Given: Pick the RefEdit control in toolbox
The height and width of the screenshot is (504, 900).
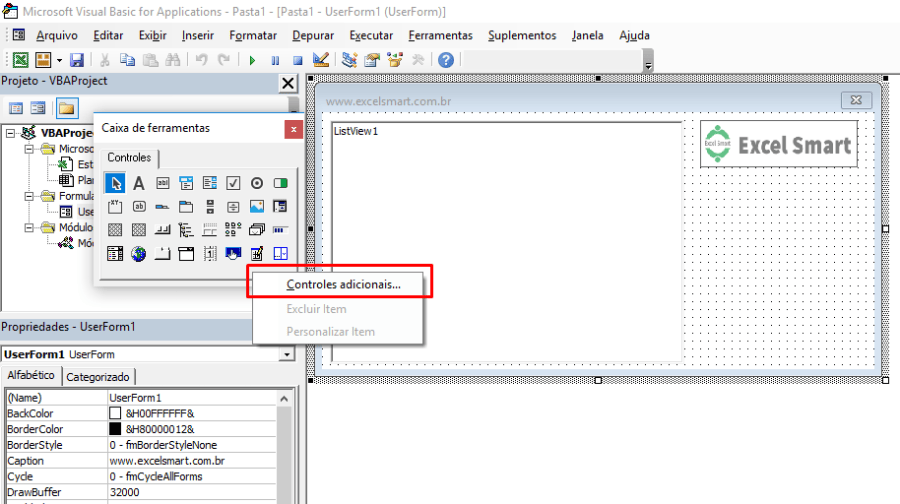Looking at the screenshot, I should (x=280, y=207).
